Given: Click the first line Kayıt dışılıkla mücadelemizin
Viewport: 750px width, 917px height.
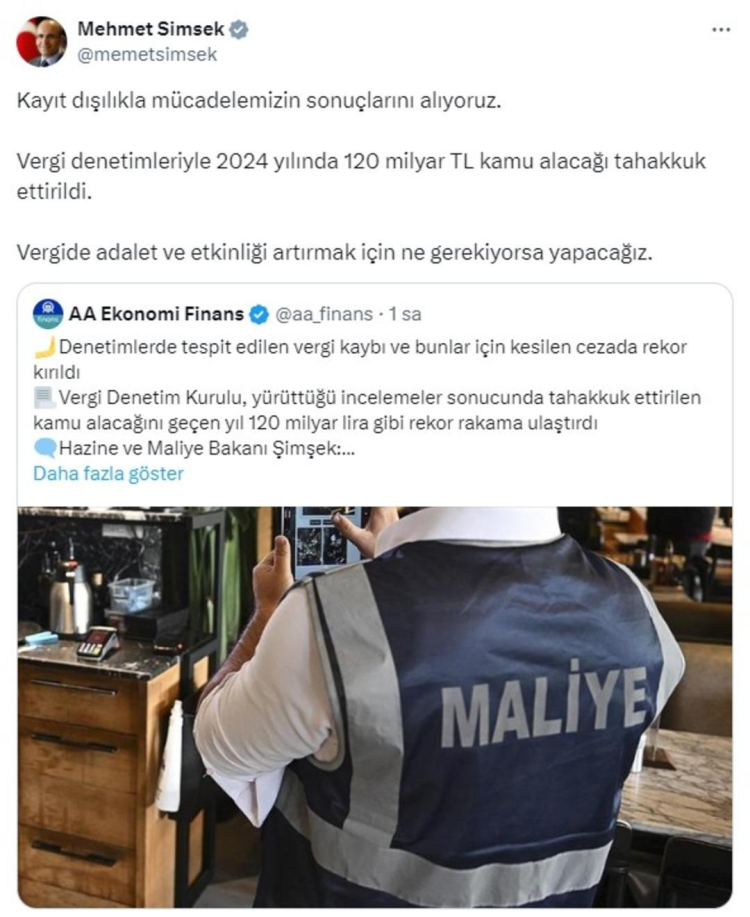Looking at the screenshot, I should [x=259, y=101].
